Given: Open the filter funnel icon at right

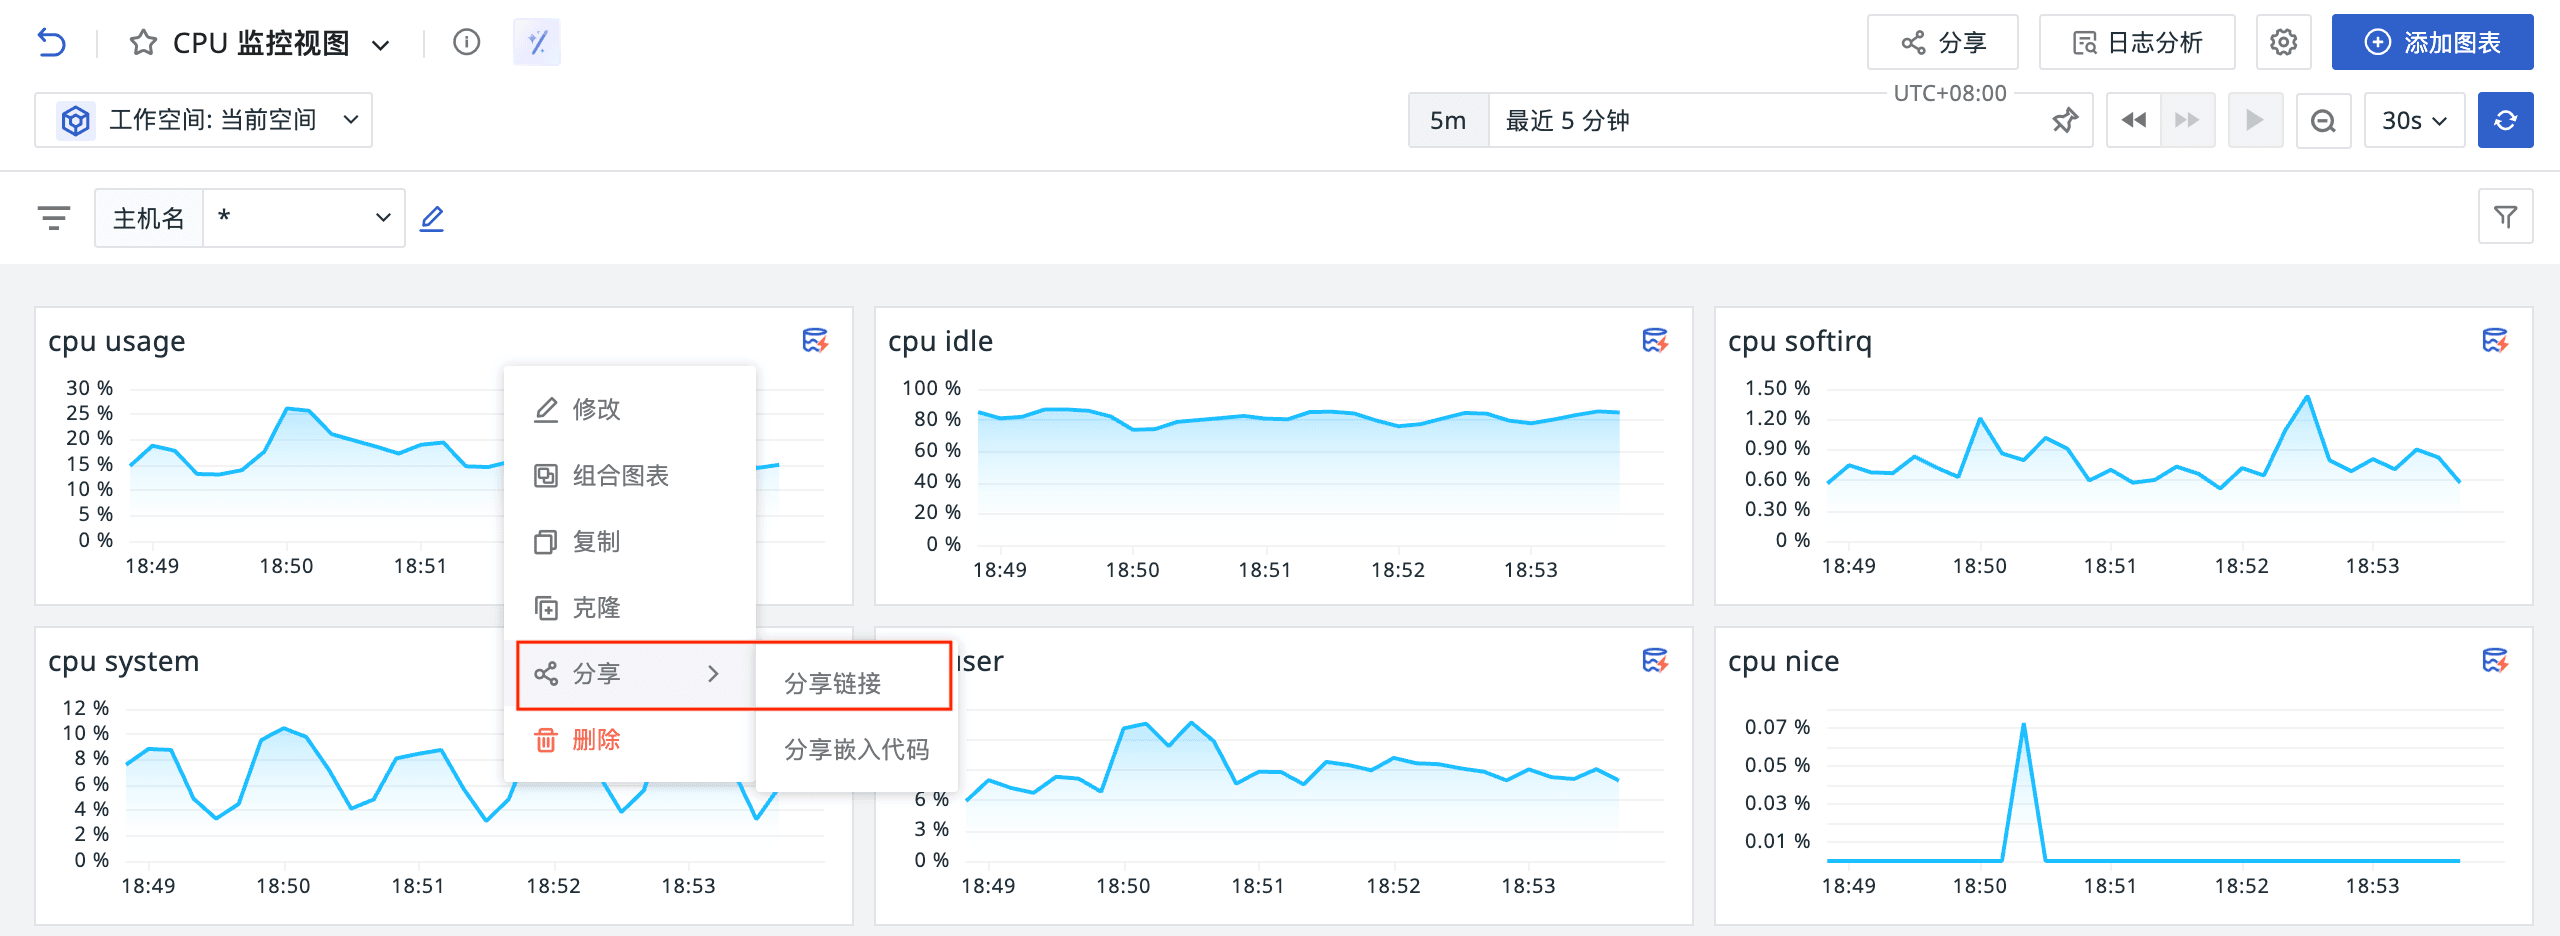Looking at the screenshot, I should (2505, 217).
